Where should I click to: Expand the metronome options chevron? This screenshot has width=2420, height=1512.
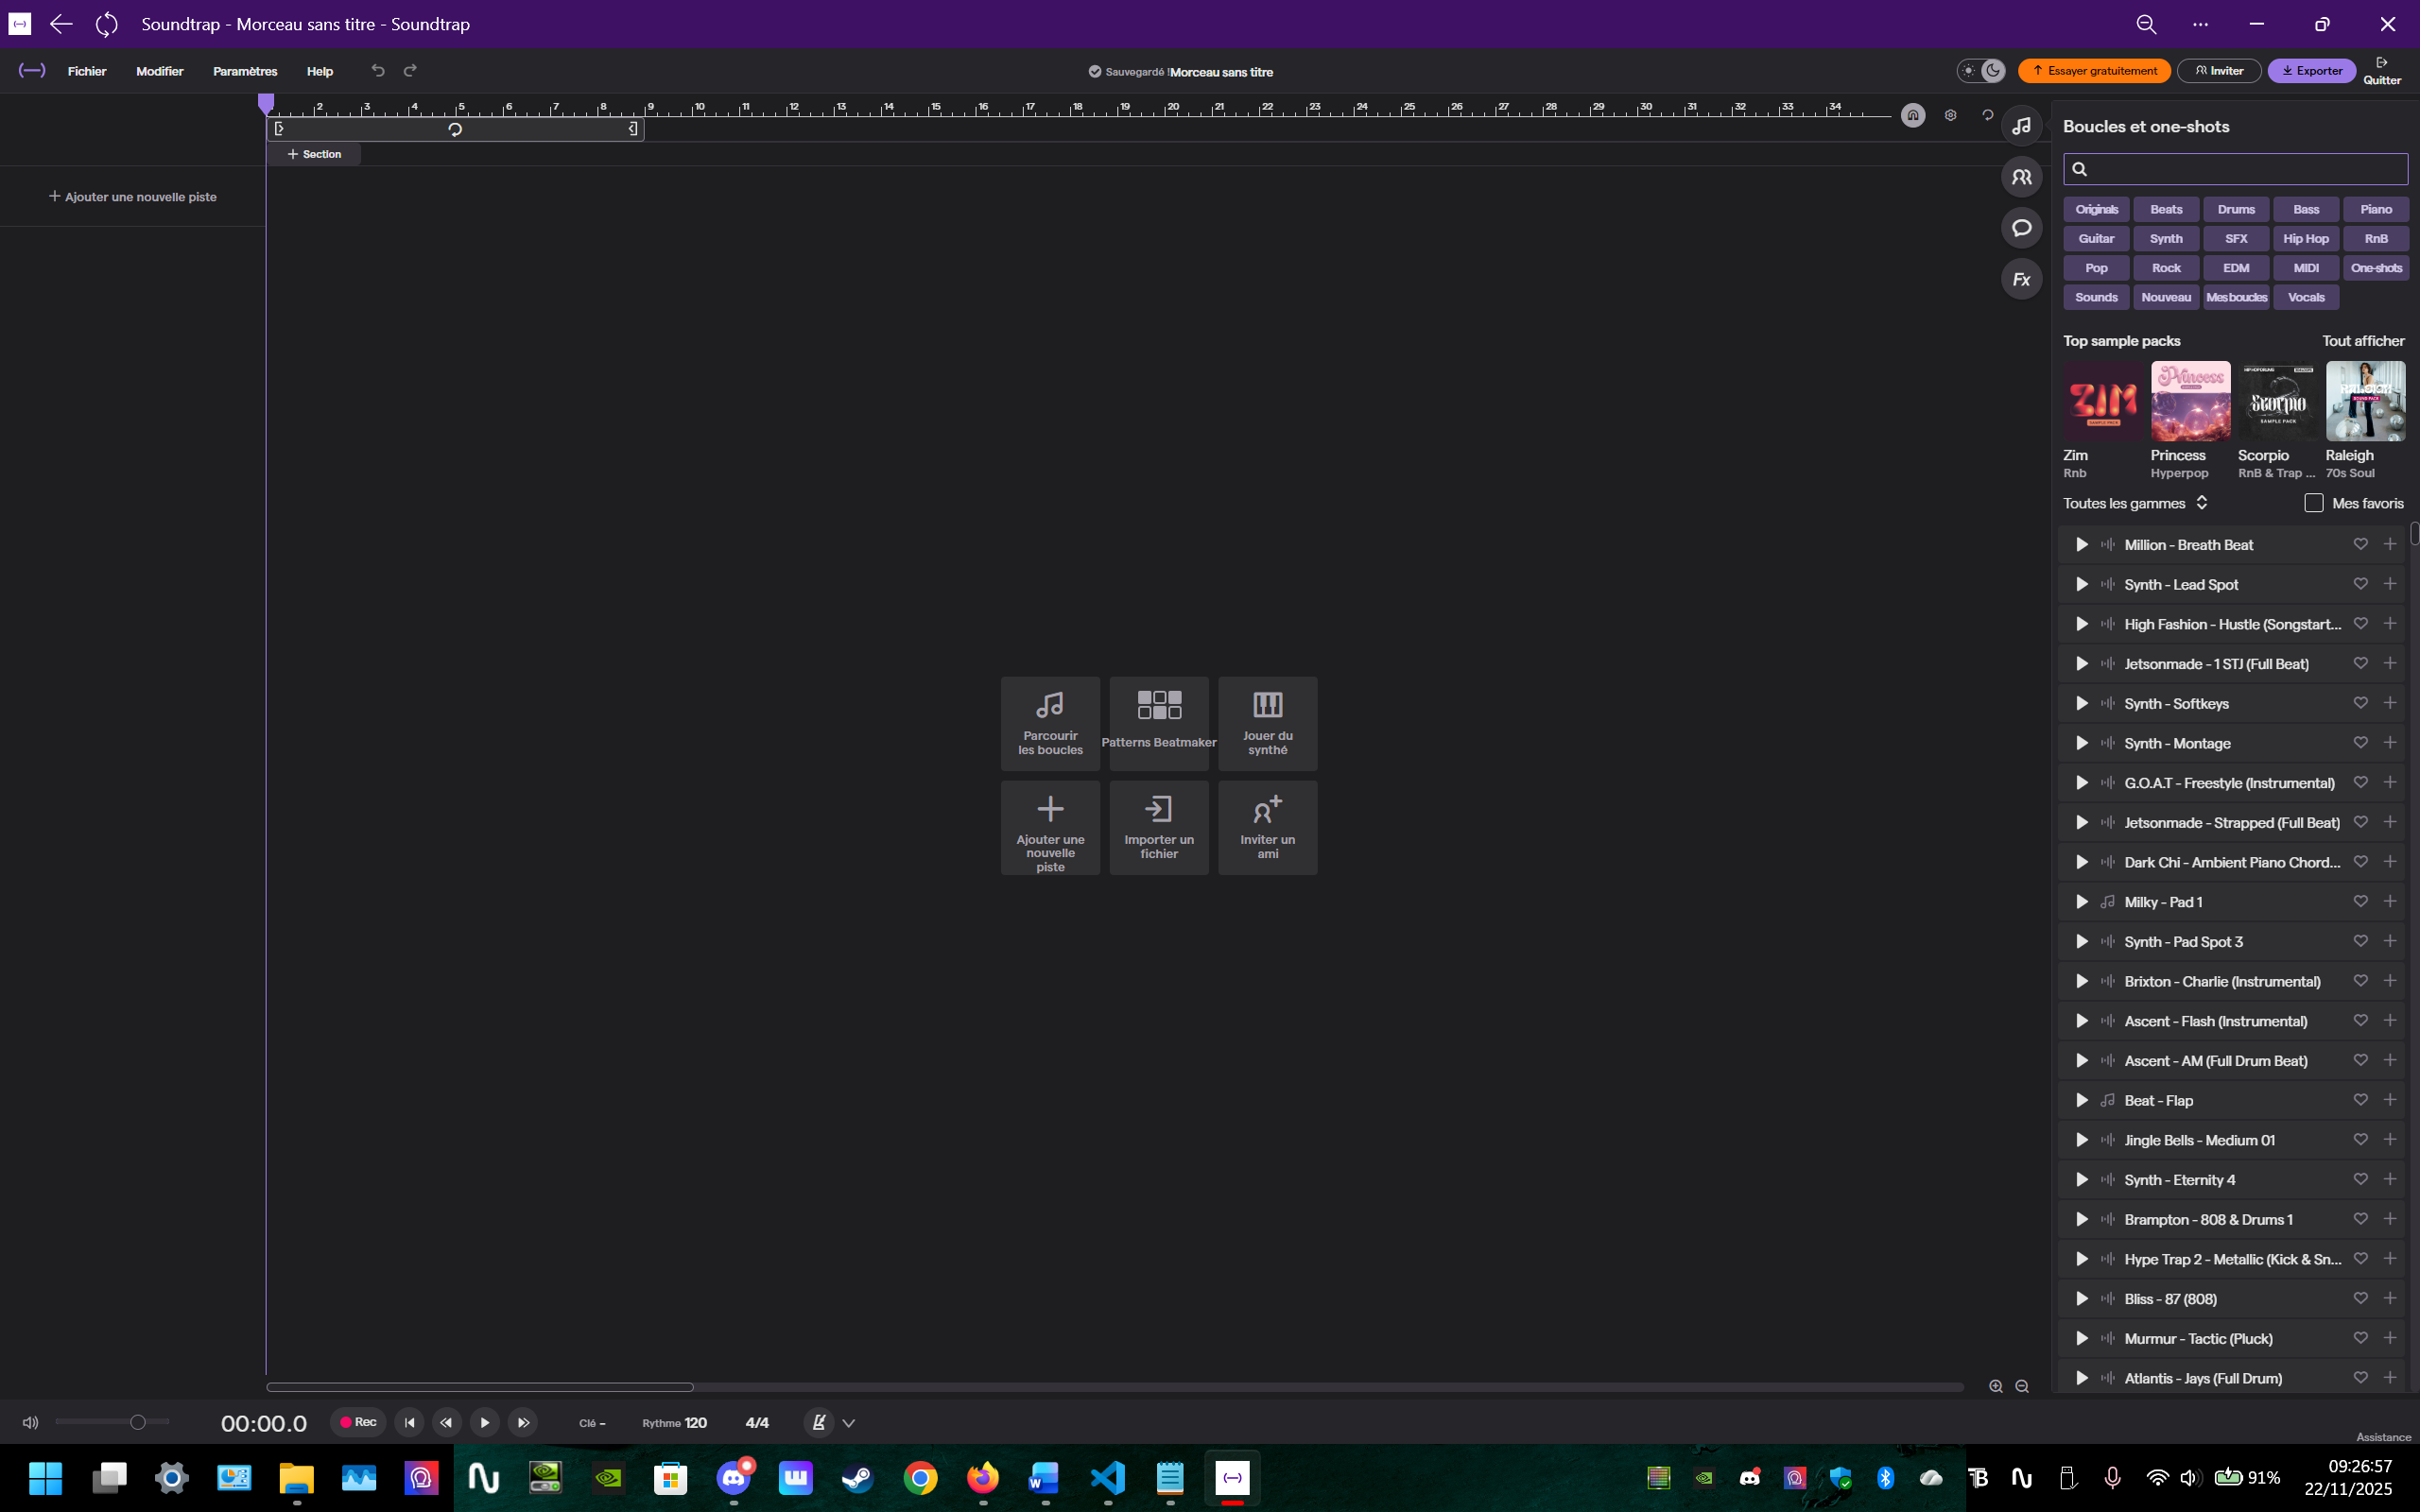click(x=849, y=1423)
